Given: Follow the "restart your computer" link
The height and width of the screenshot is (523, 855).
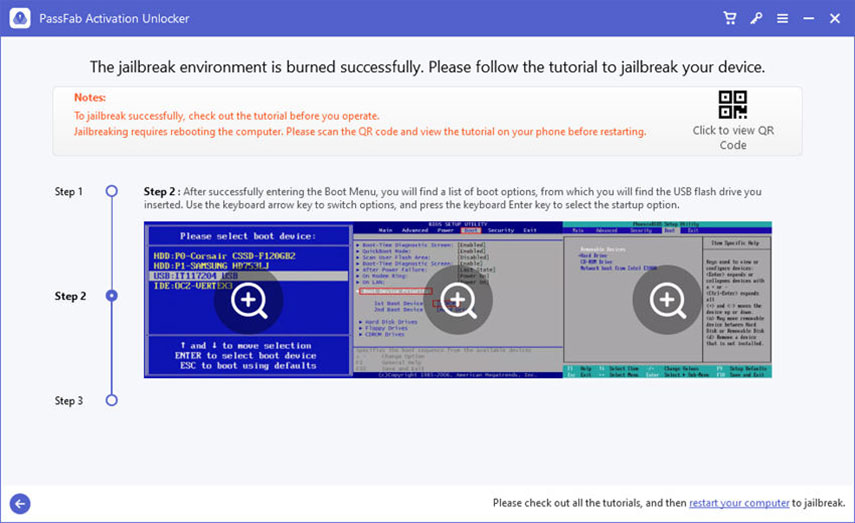Looking at the screenshot, I should [x=739, y=503].
